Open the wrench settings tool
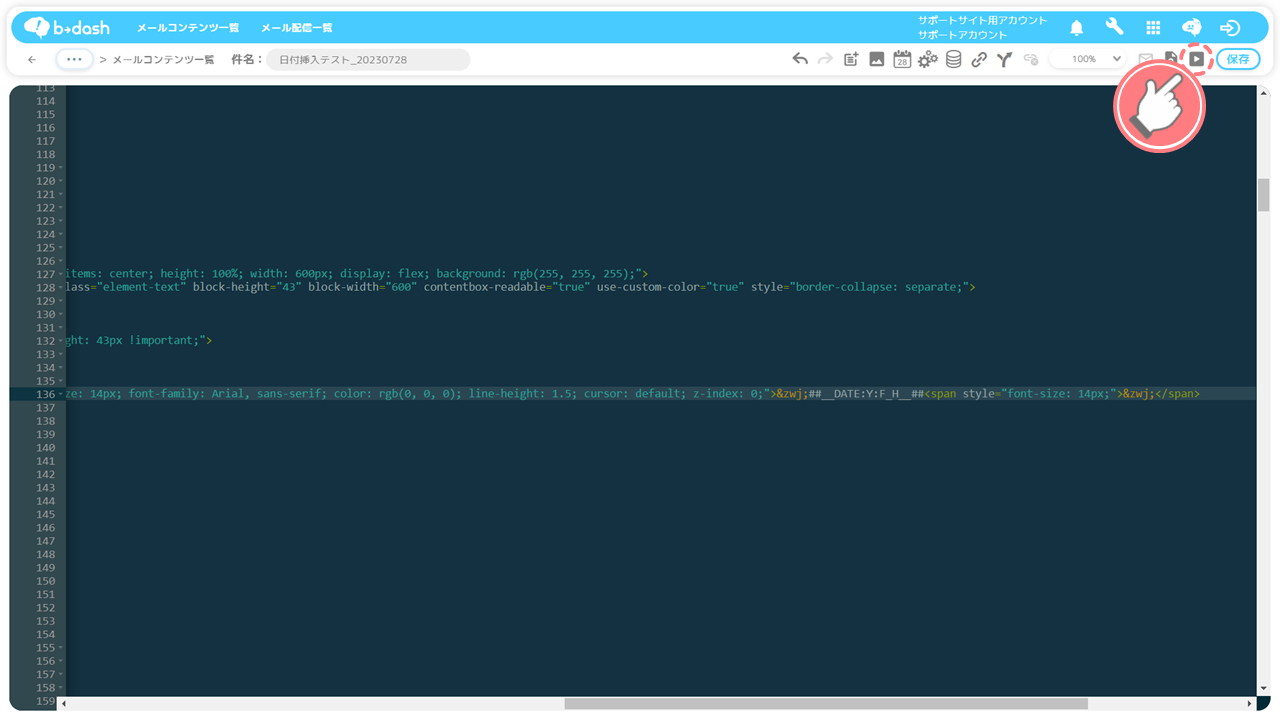Image resolution: width=1280 pixels, height=720 pixels. click(1114, 27)
